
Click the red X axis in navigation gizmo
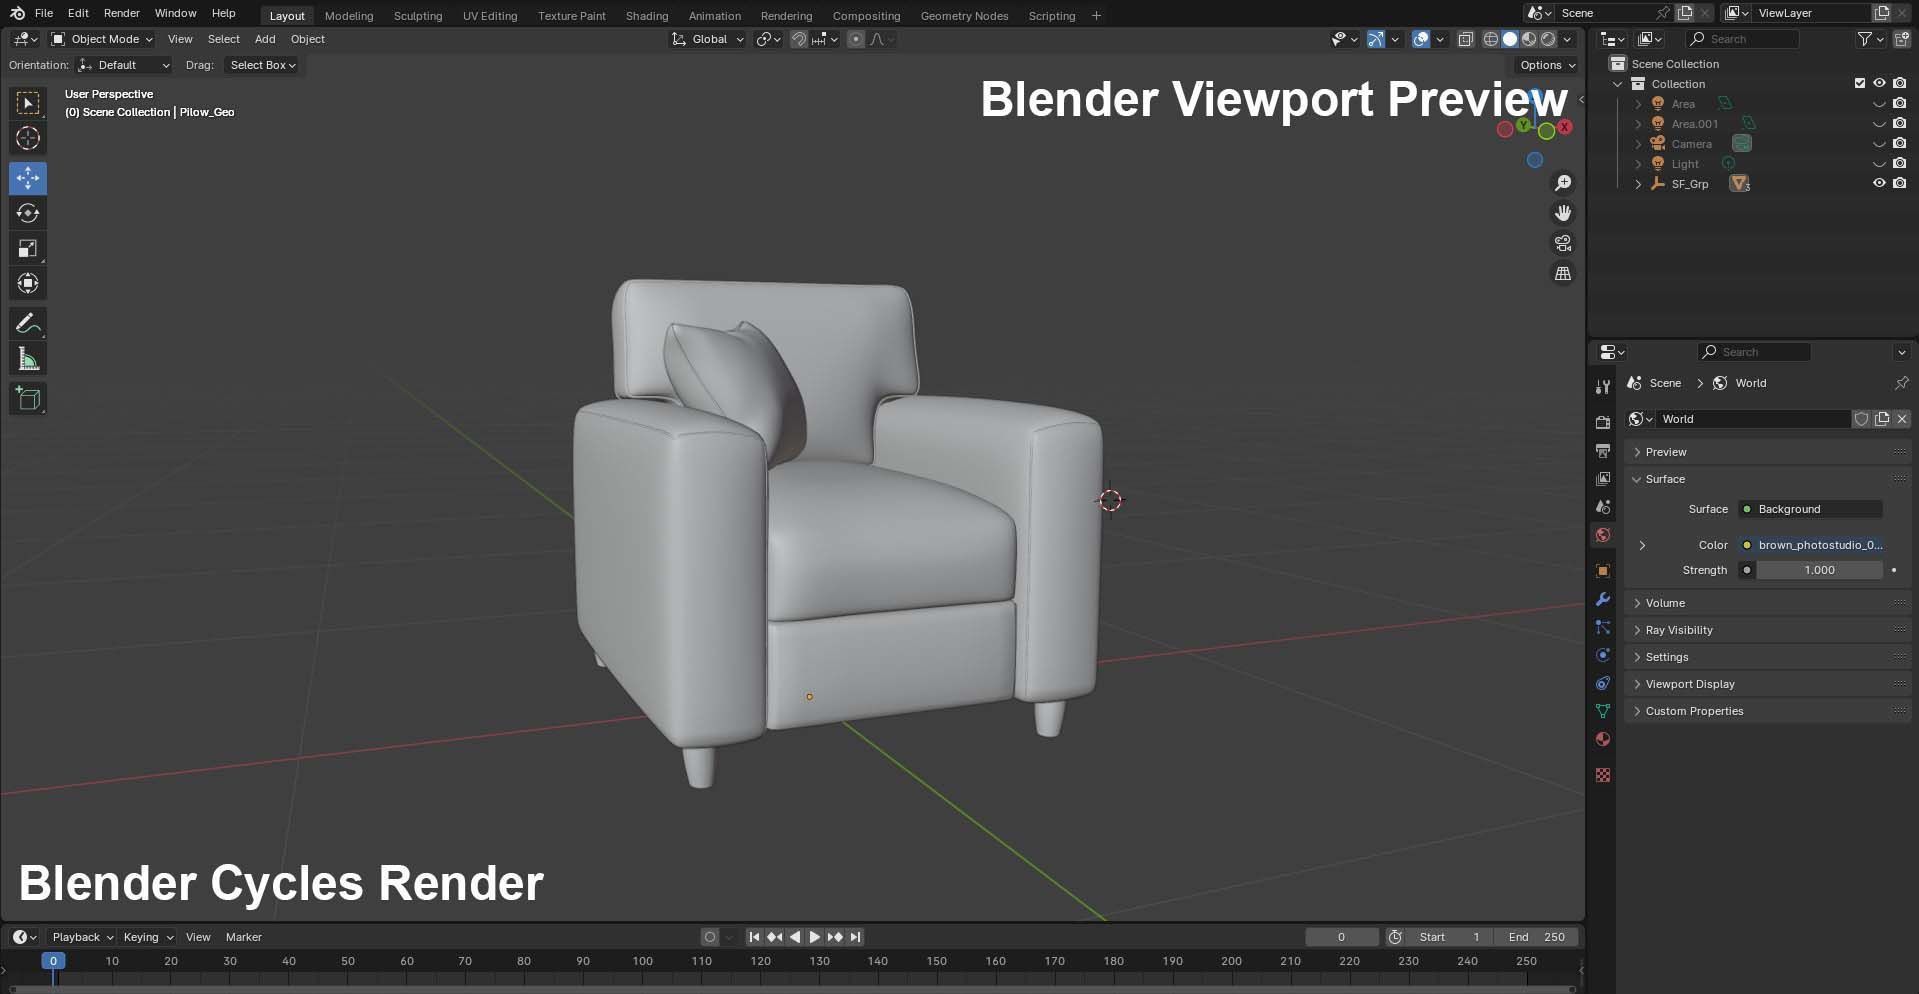(x=1565, y=127)
